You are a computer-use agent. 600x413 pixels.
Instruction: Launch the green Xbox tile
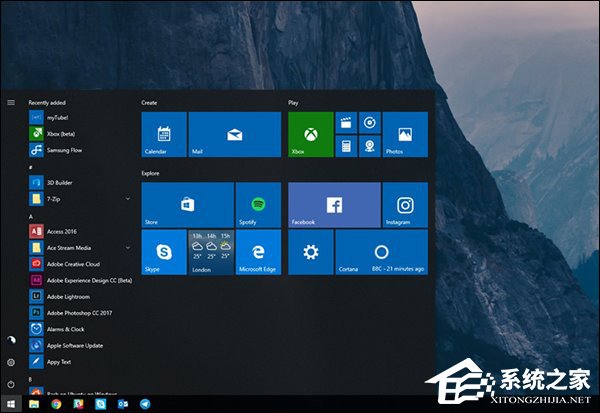coord(311,134)
